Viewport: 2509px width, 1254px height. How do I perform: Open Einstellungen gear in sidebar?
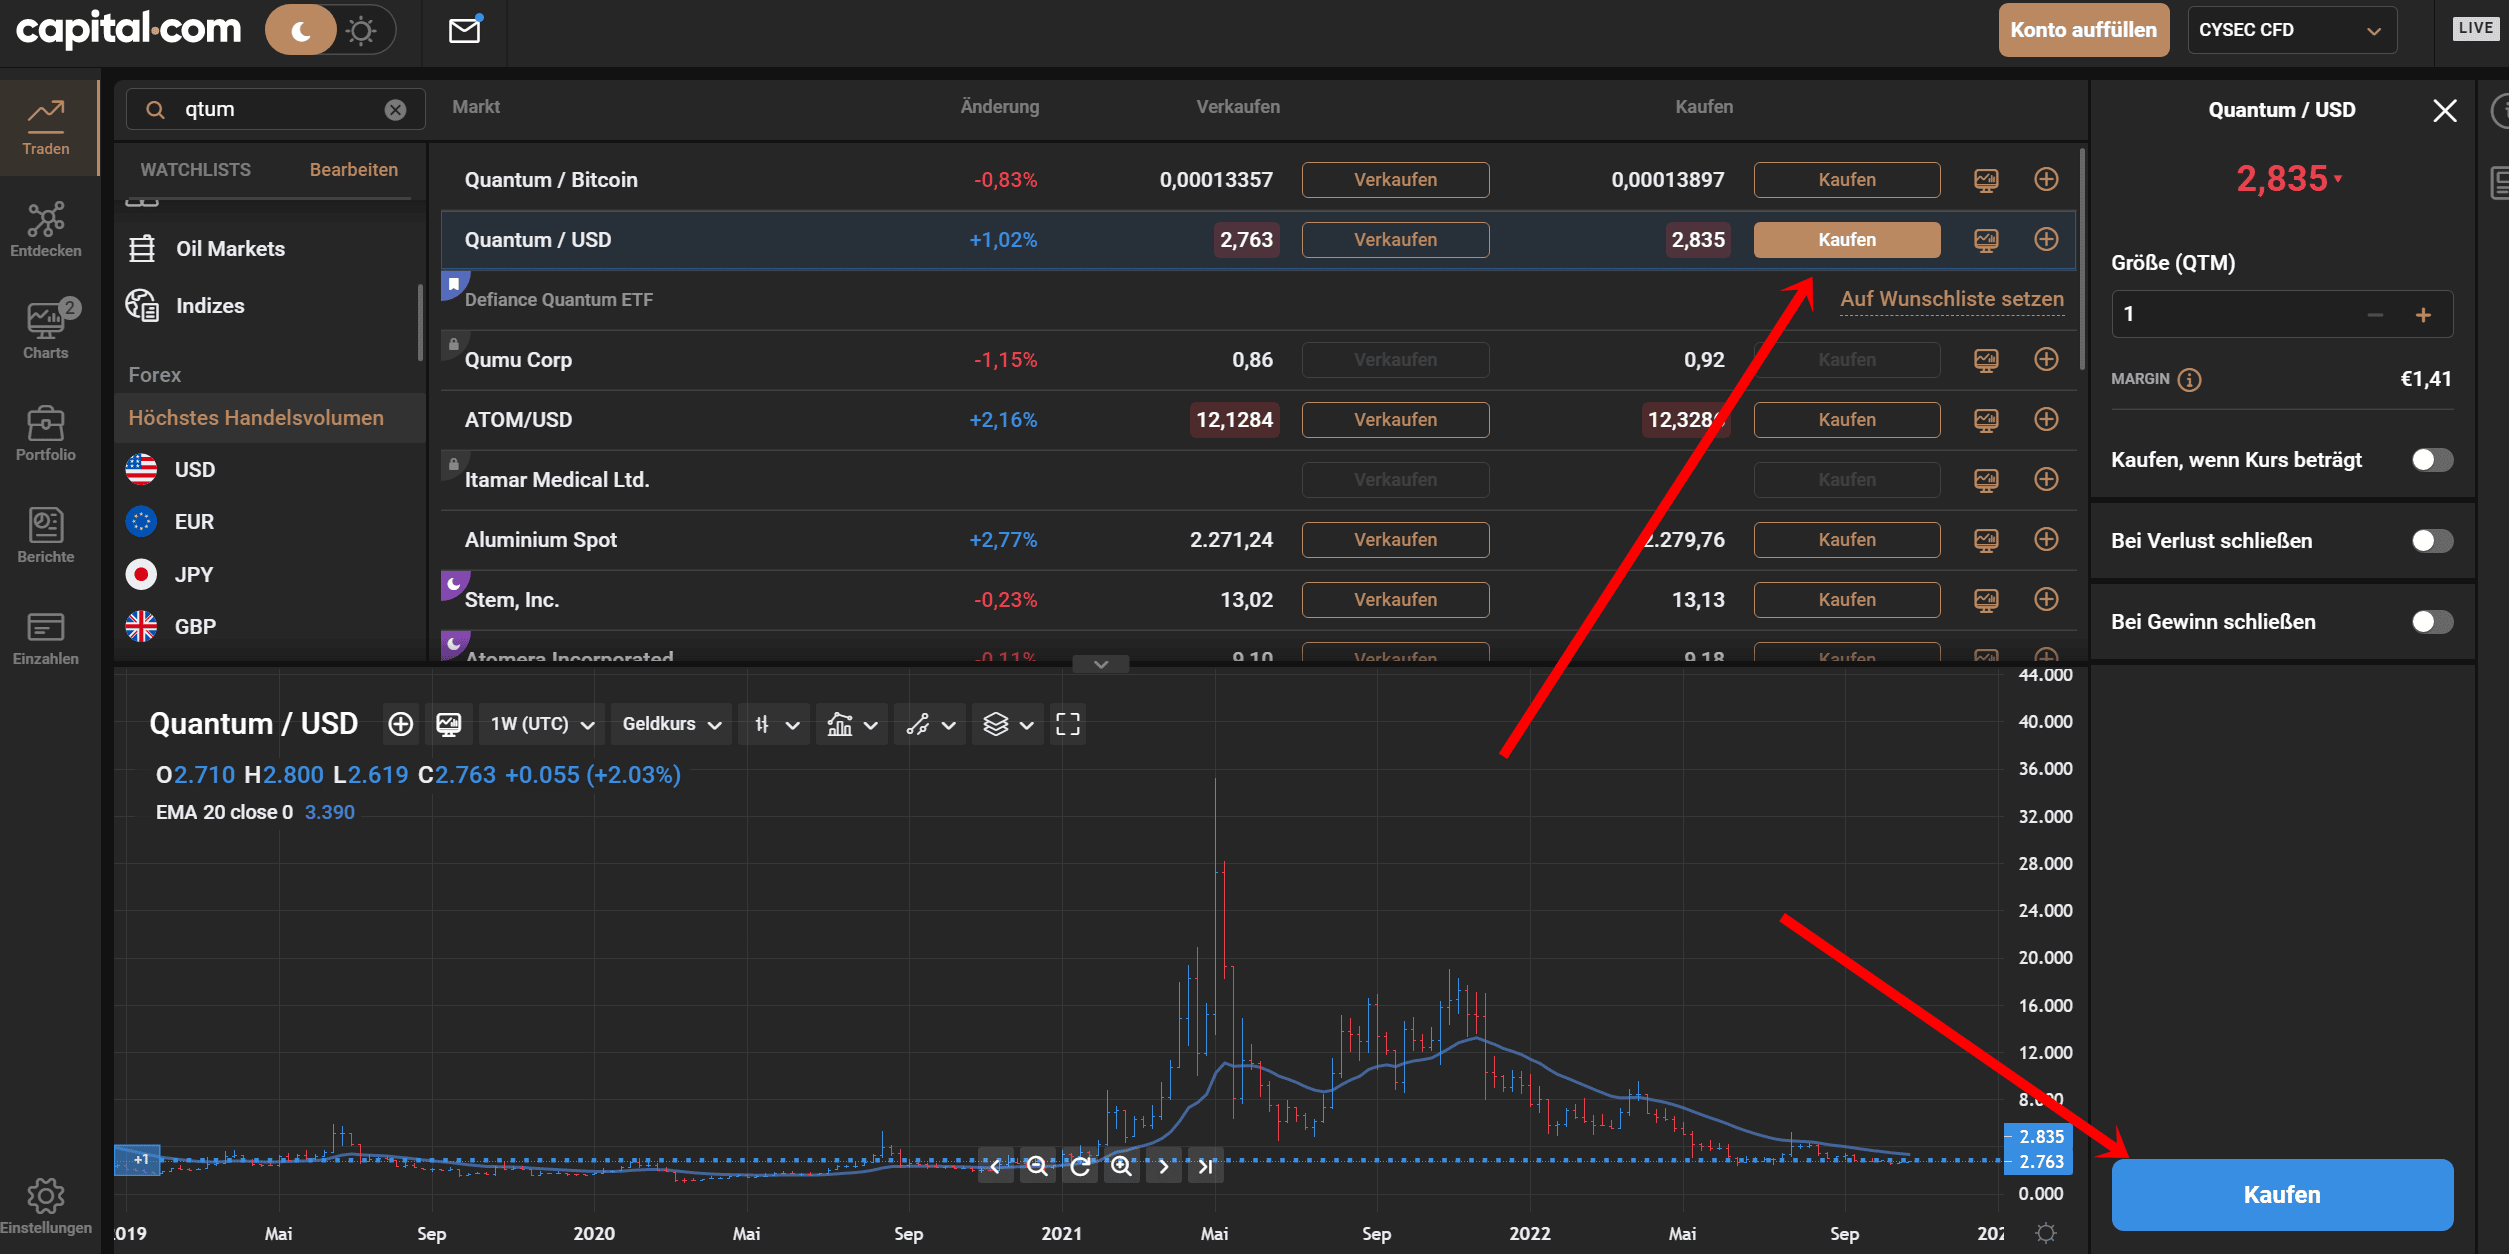tap(46, 1206)
